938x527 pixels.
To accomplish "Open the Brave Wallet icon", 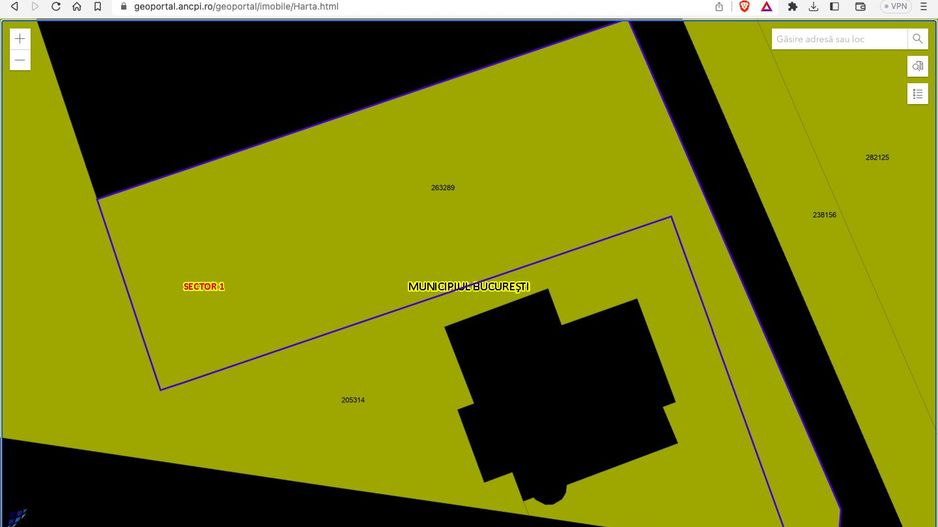I will [860, 6].
